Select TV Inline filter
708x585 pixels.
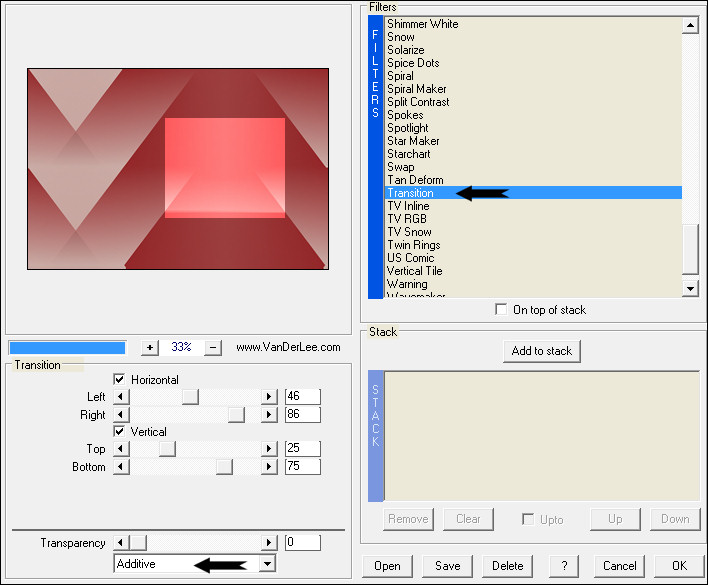click(x=533, y=206)
